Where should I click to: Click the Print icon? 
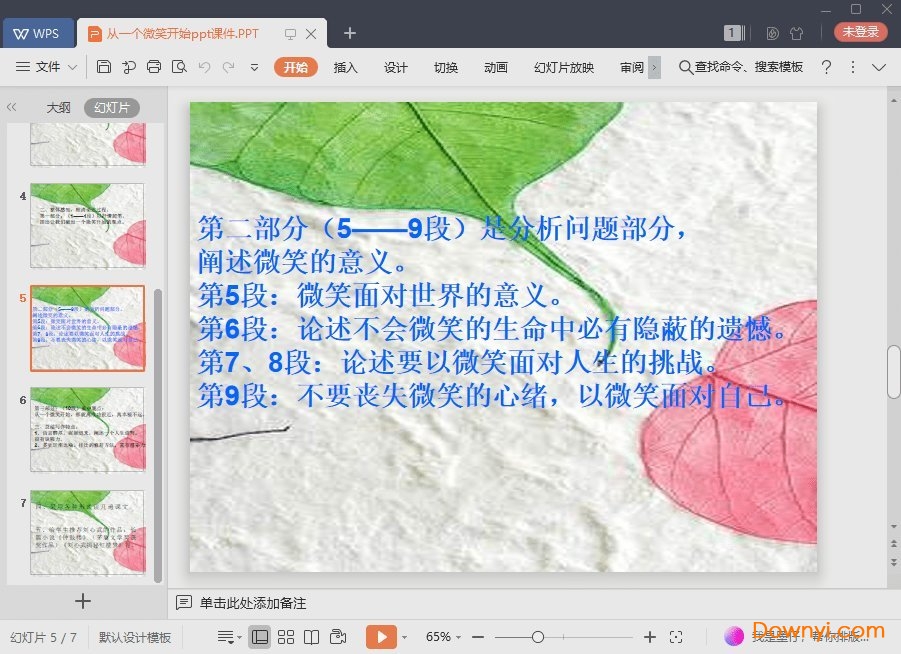[x=154, y=67]
